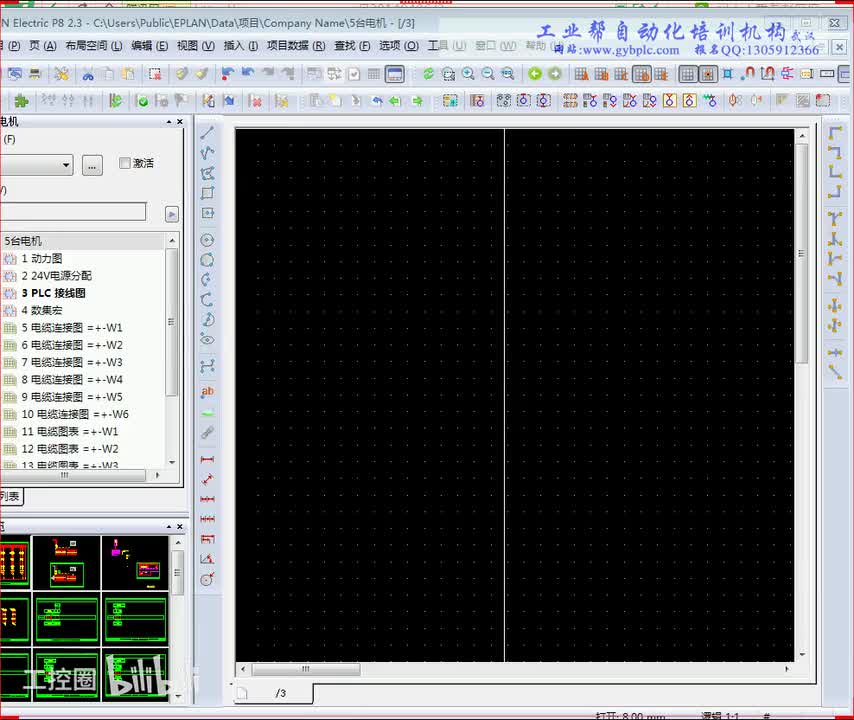This screenshot has height=720, width=854.
Task: Open the 插入 (I) menu
Action: (x=241, y=46)
